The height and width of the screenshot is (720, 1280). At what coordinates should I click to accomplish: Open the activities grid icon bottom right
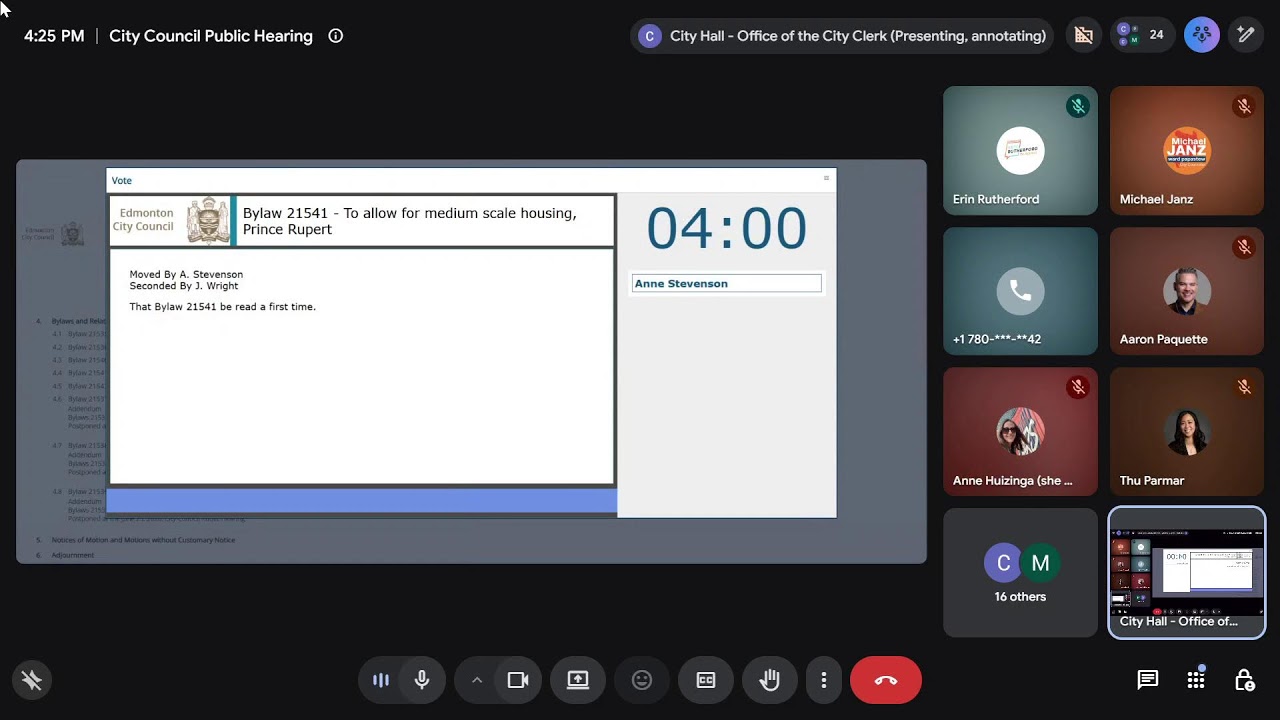pos(1196,681)
